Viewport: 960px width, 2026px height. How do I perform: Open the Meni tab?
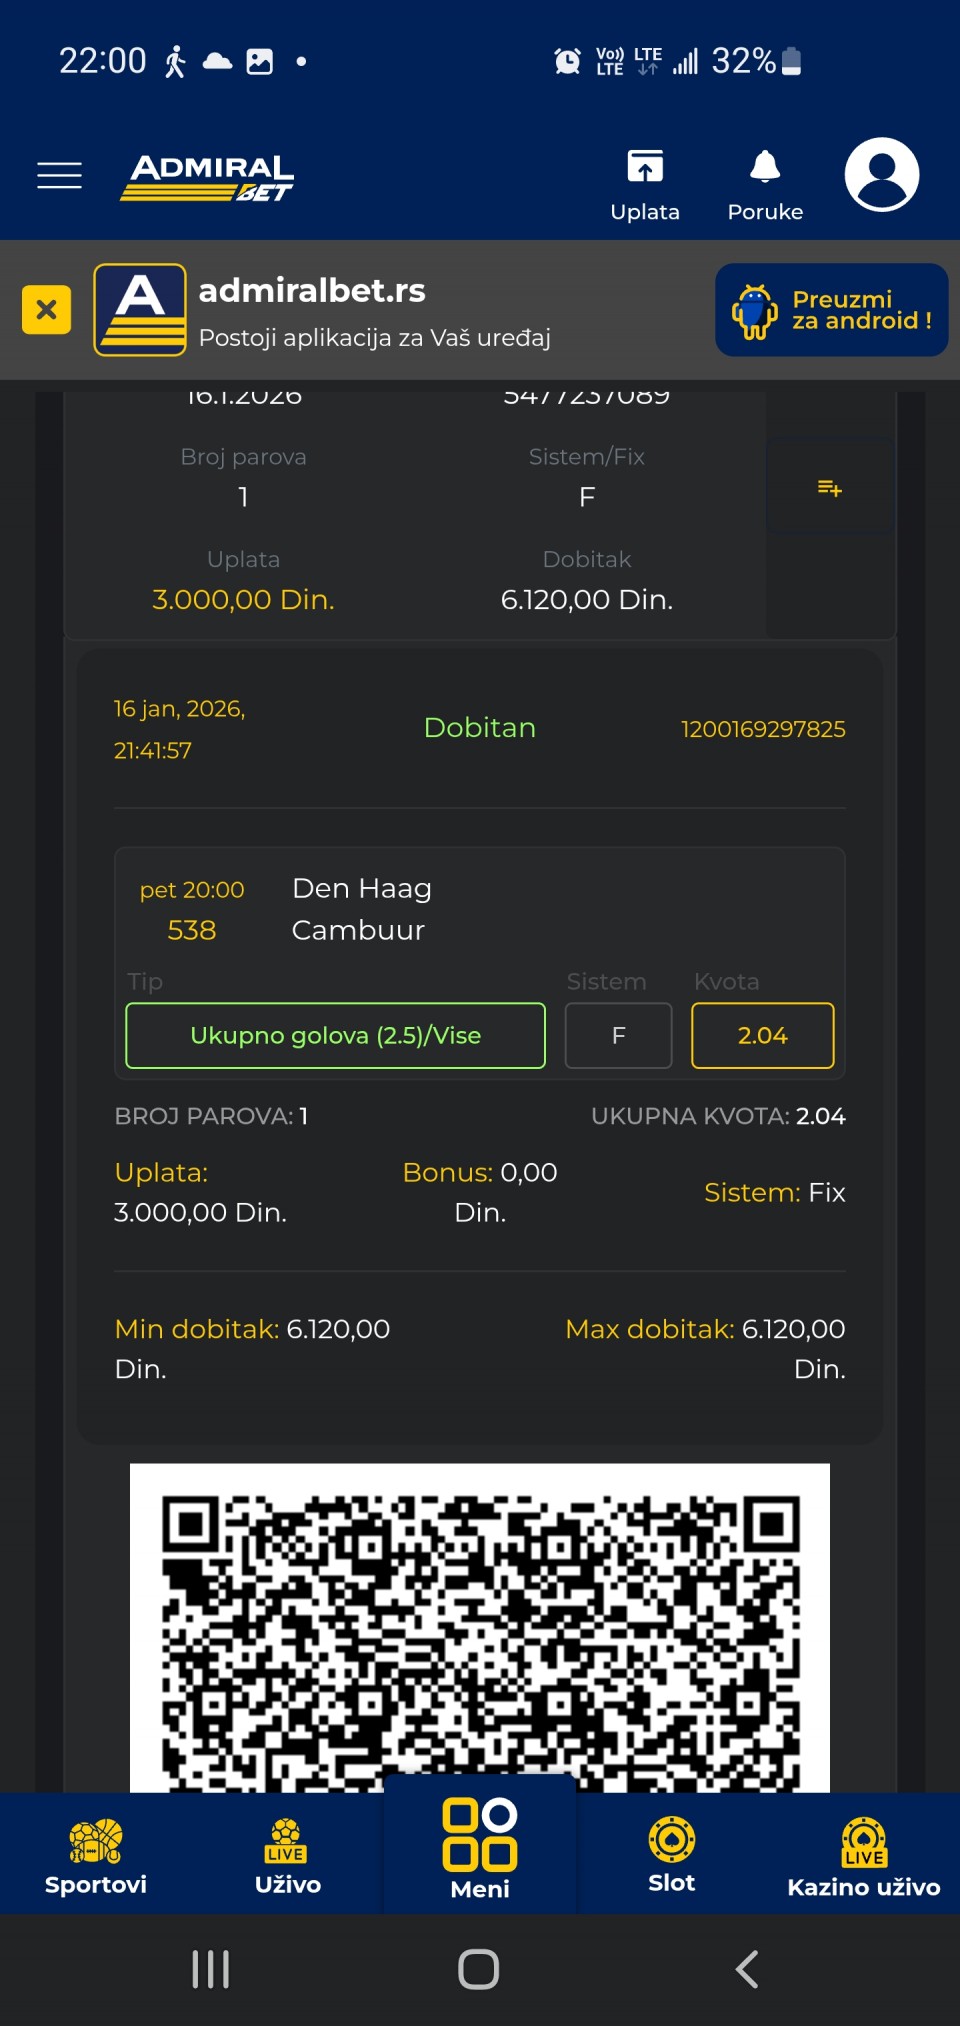pyautogui.click(x=480, y=1850)
